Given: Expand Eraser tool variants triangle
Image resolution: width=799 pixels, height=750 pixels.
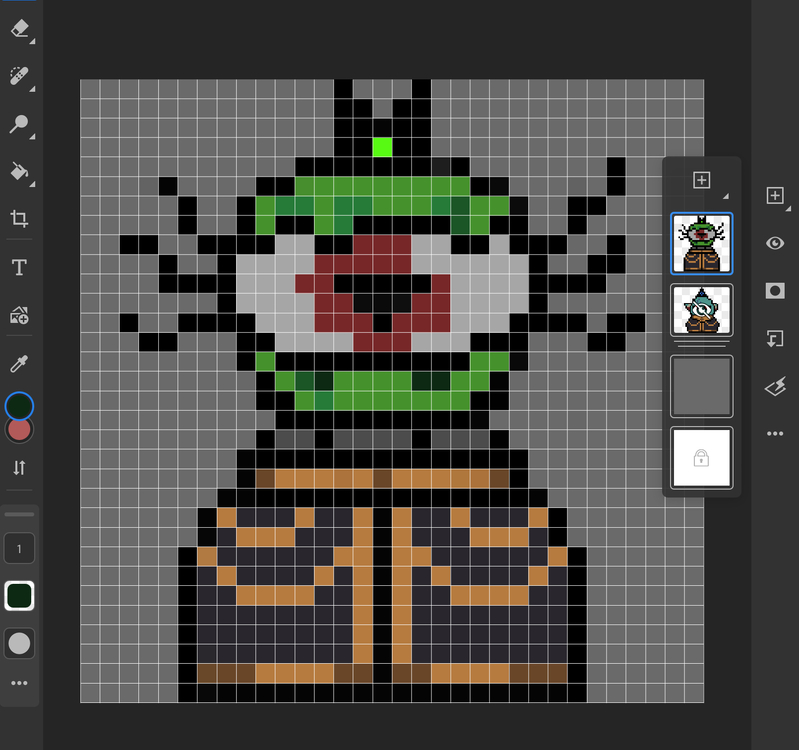Looking at the screenshot, I should [32, 41].
